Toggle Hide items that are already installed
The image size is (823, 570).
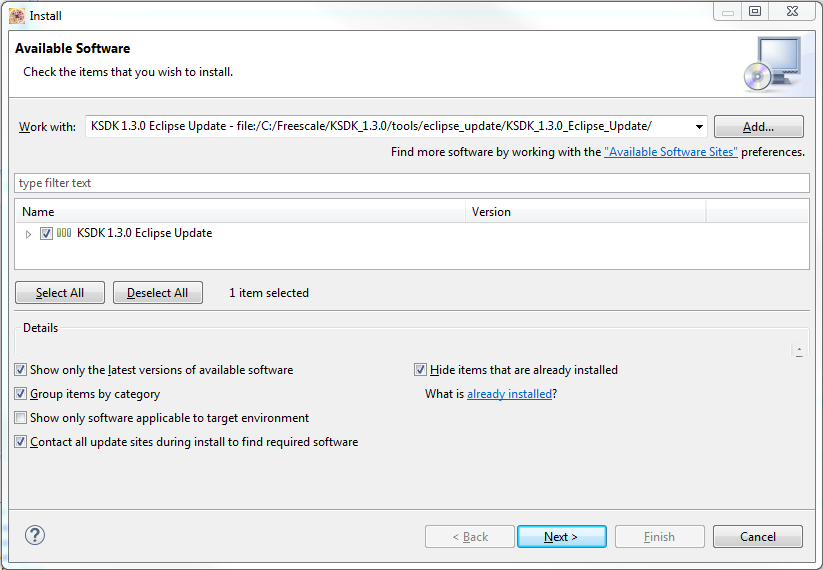pyautogui.click(x=420, y=370)
